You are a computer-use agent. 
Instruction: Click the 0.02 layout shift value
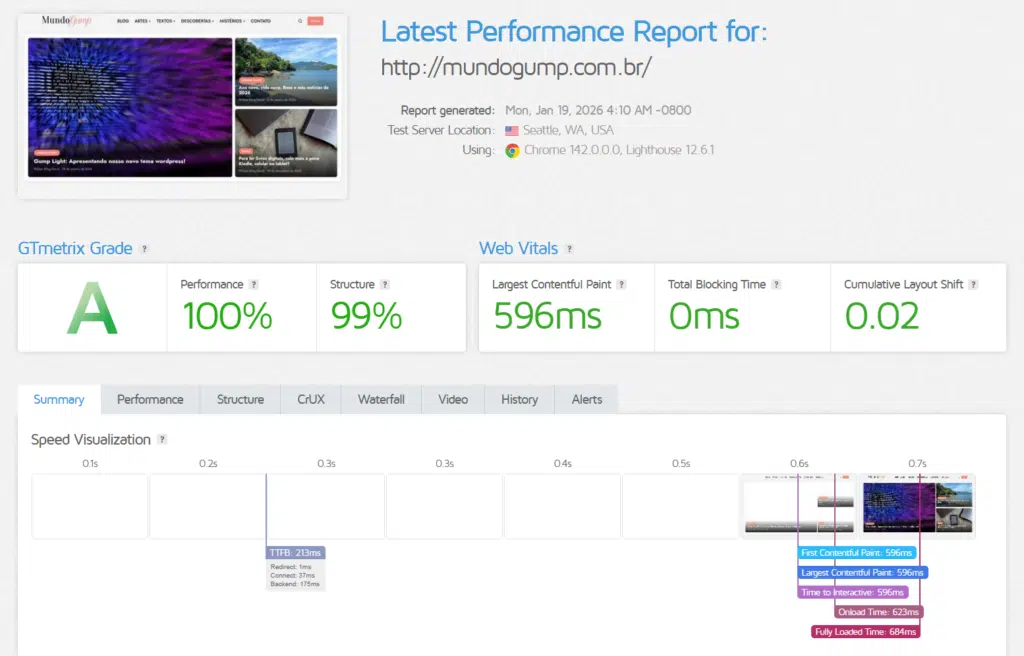pyautogui.click(x=882, y=316)
